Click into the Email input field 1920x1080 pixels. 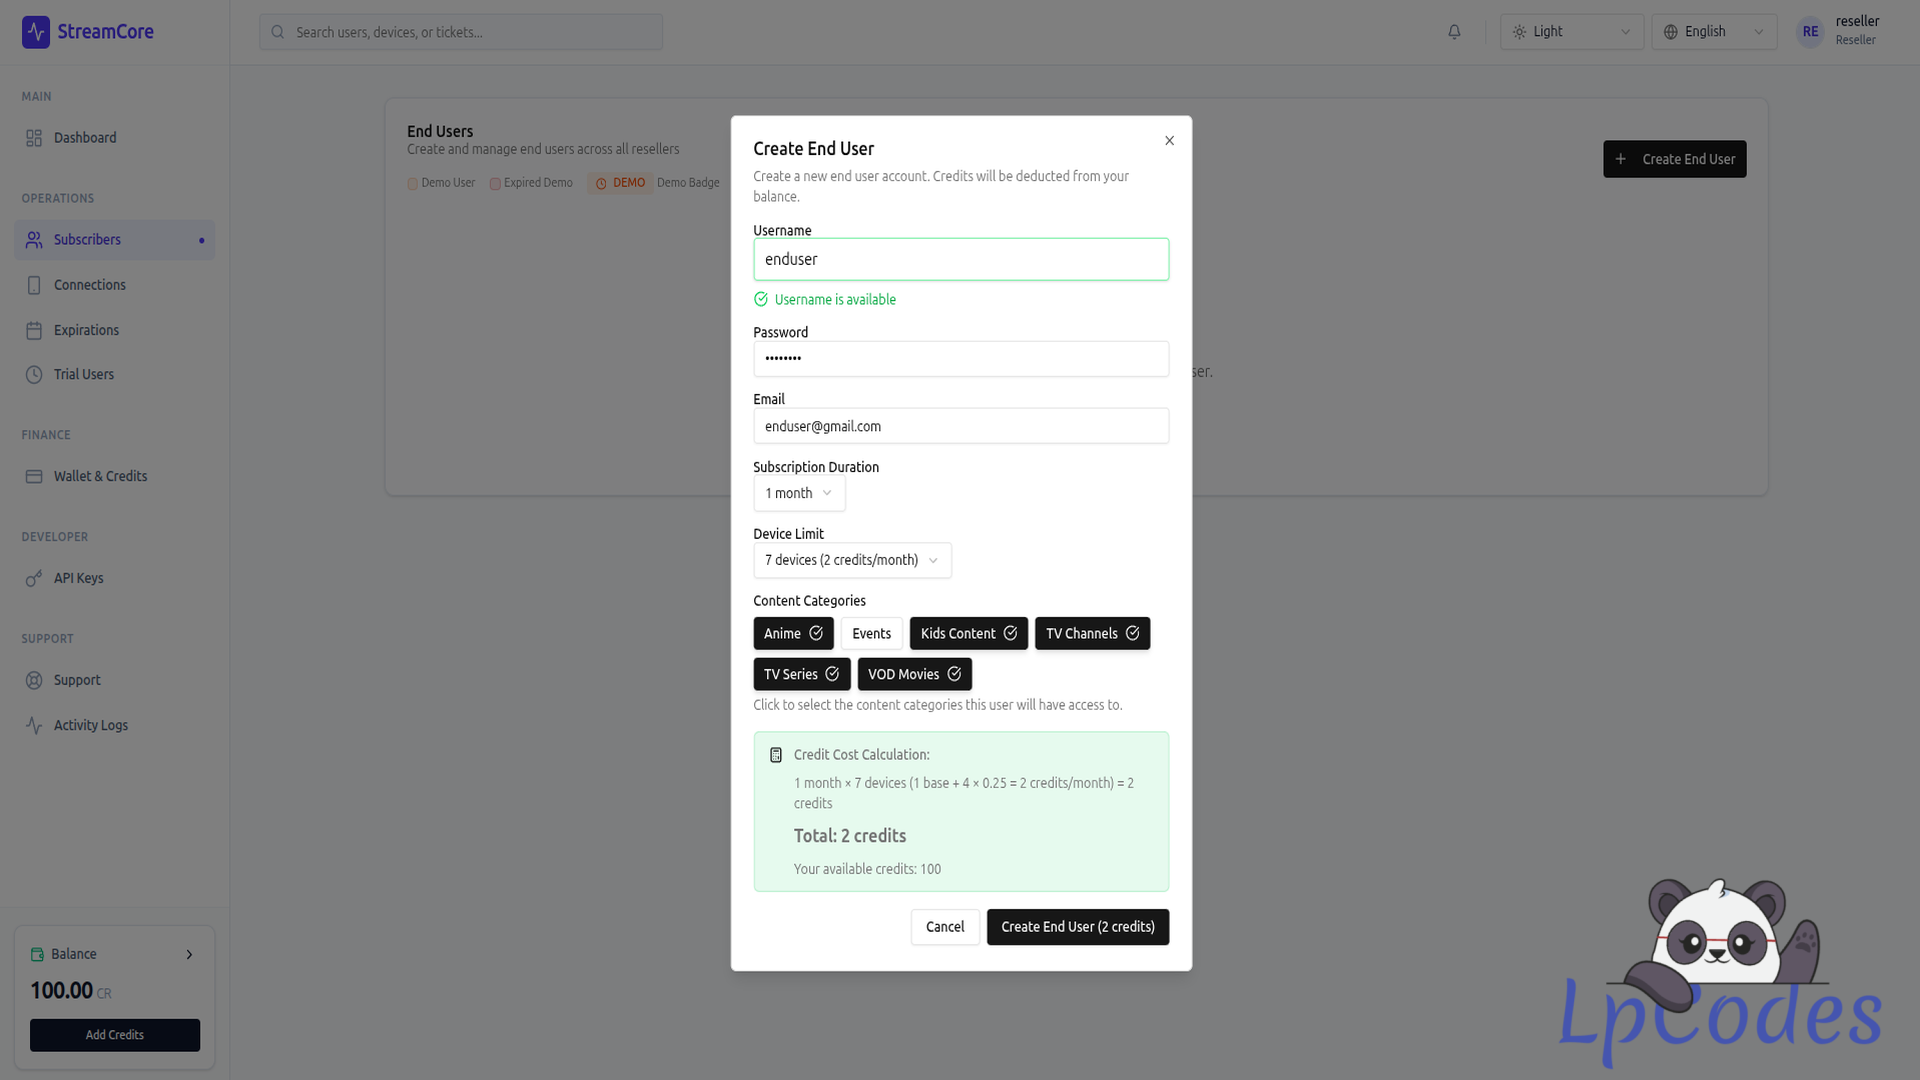960,426
